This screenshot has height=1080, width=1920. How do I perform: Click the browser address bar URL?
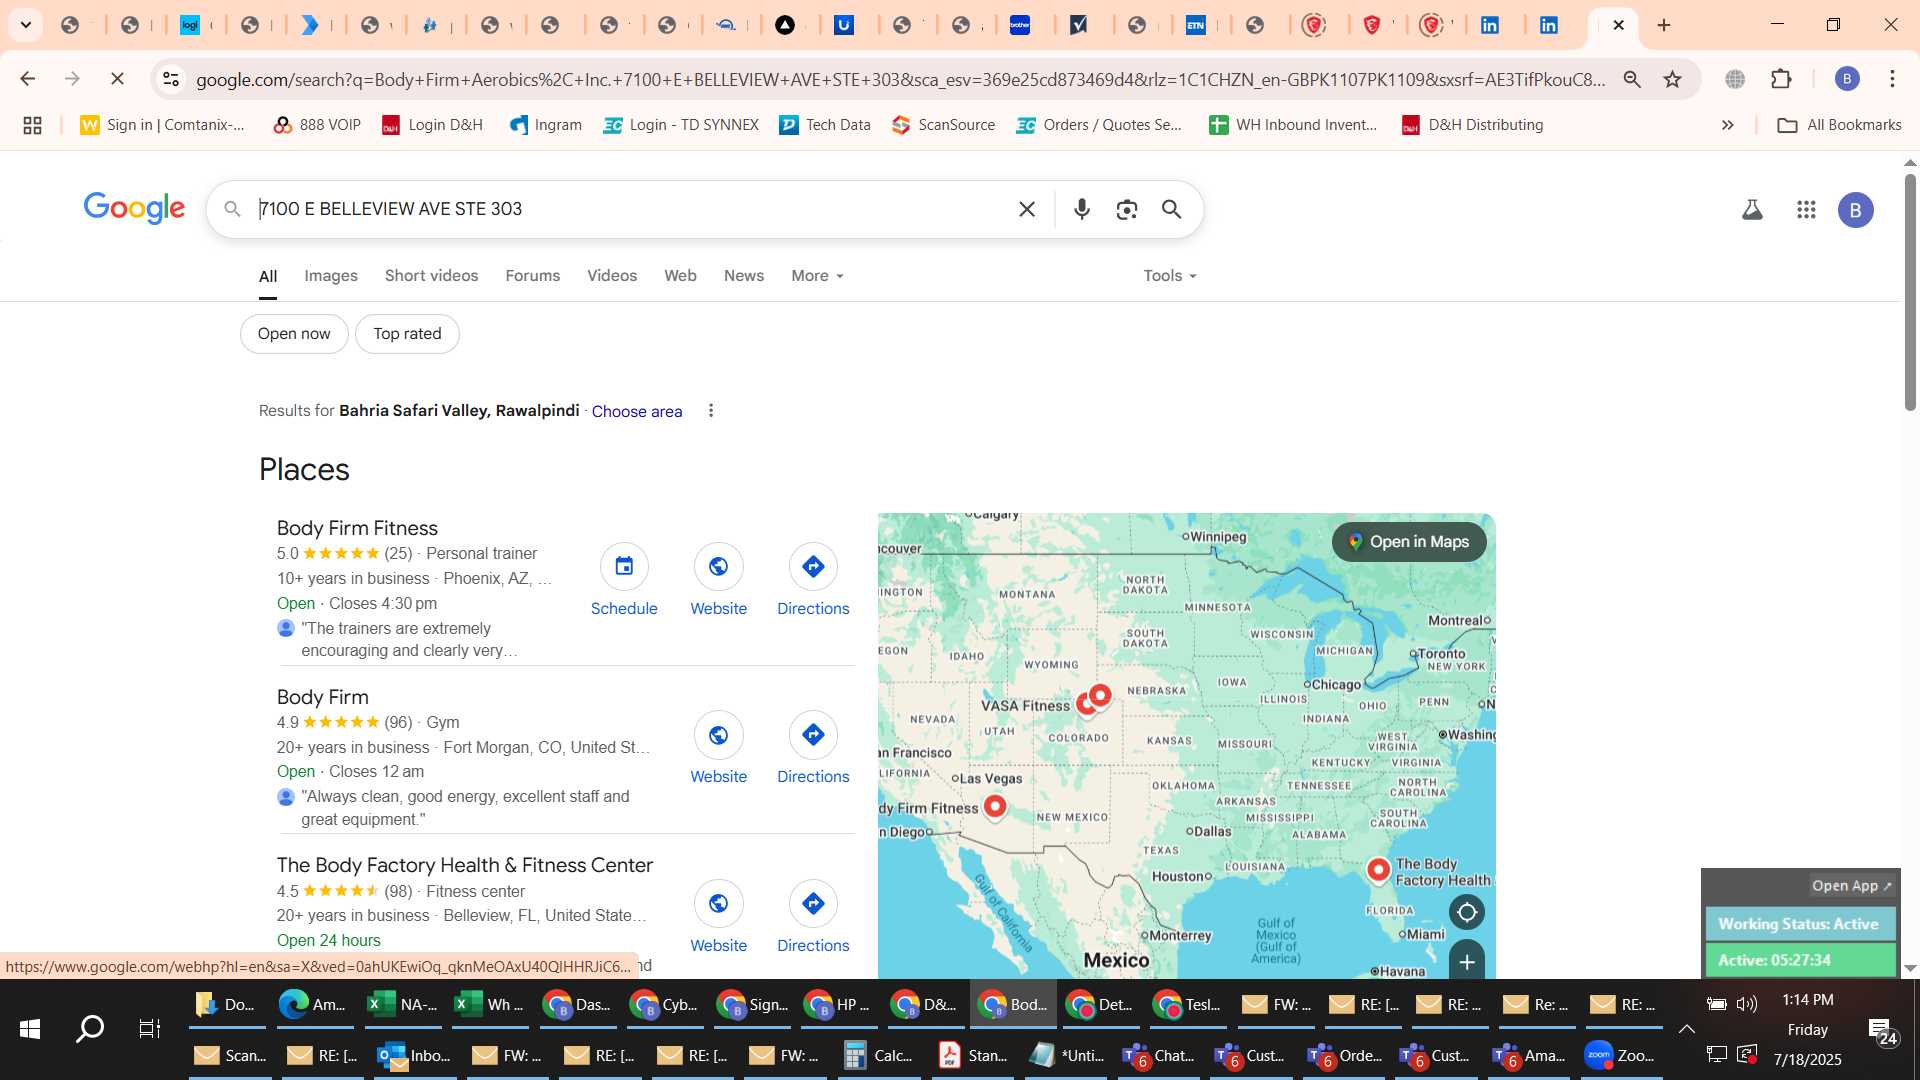(900, 79)
